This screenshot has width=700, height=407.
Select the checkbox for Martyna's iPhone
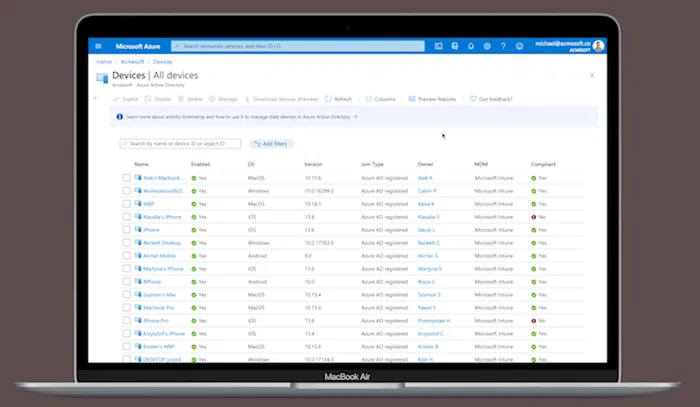tap(127, 269)
